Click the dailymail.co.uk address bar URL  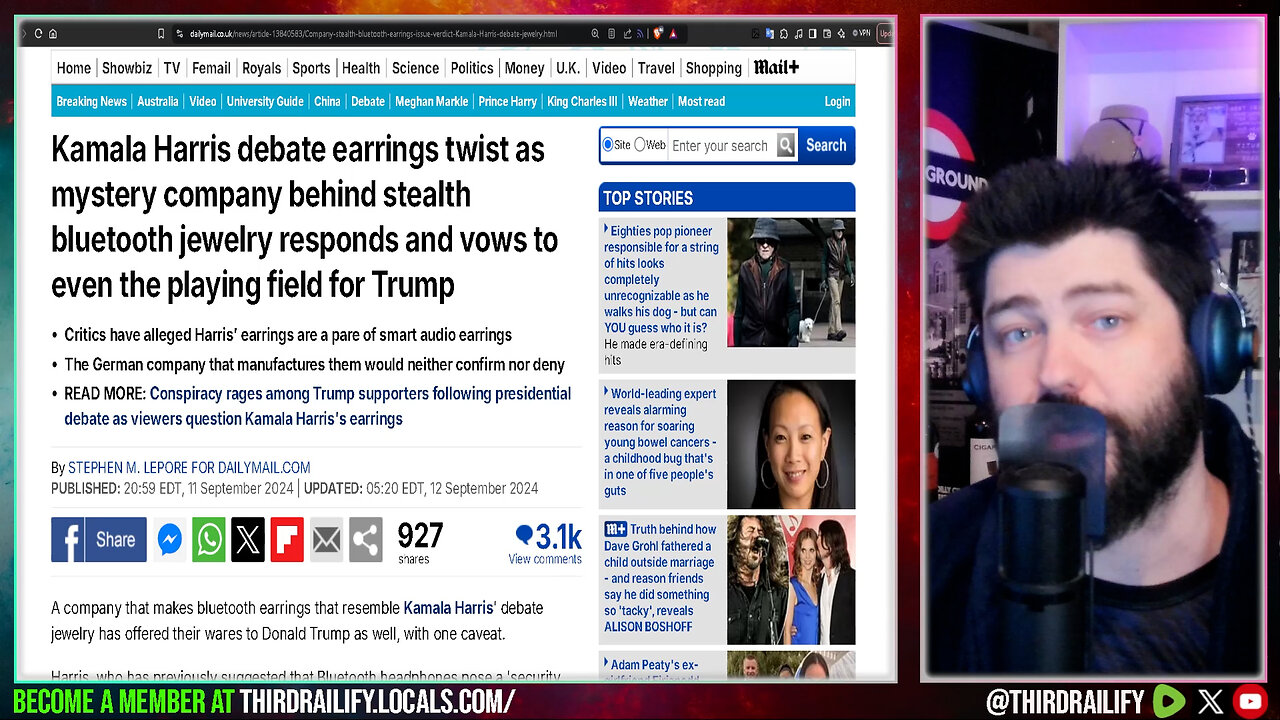[x=373, y=34]
